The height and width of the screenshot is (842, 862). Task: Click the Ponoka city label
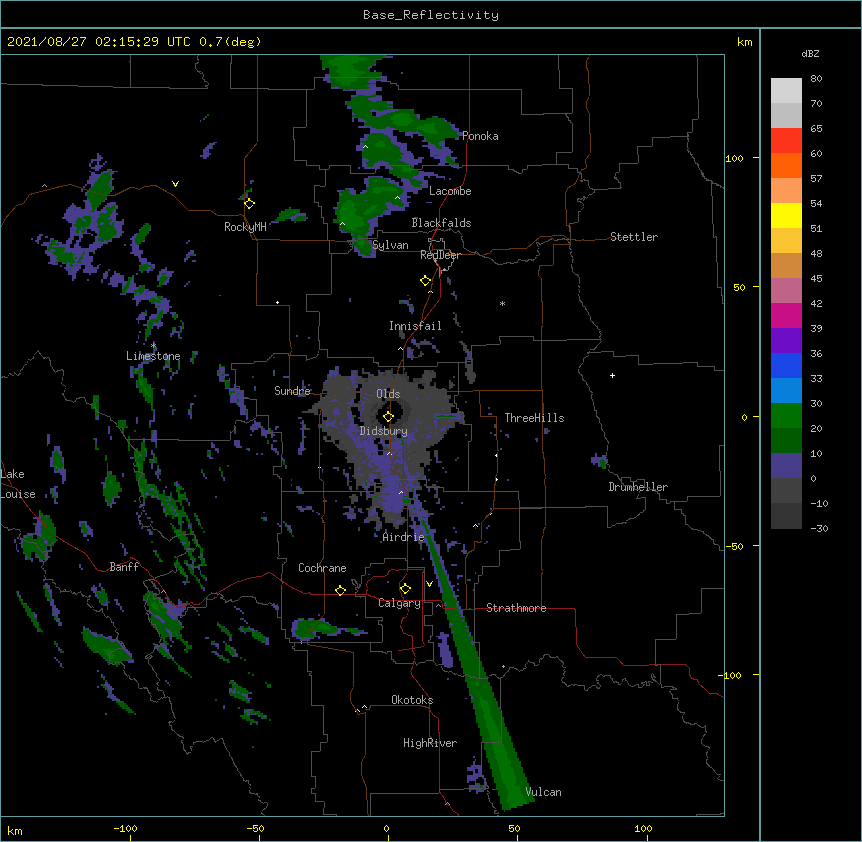(480, 136)
